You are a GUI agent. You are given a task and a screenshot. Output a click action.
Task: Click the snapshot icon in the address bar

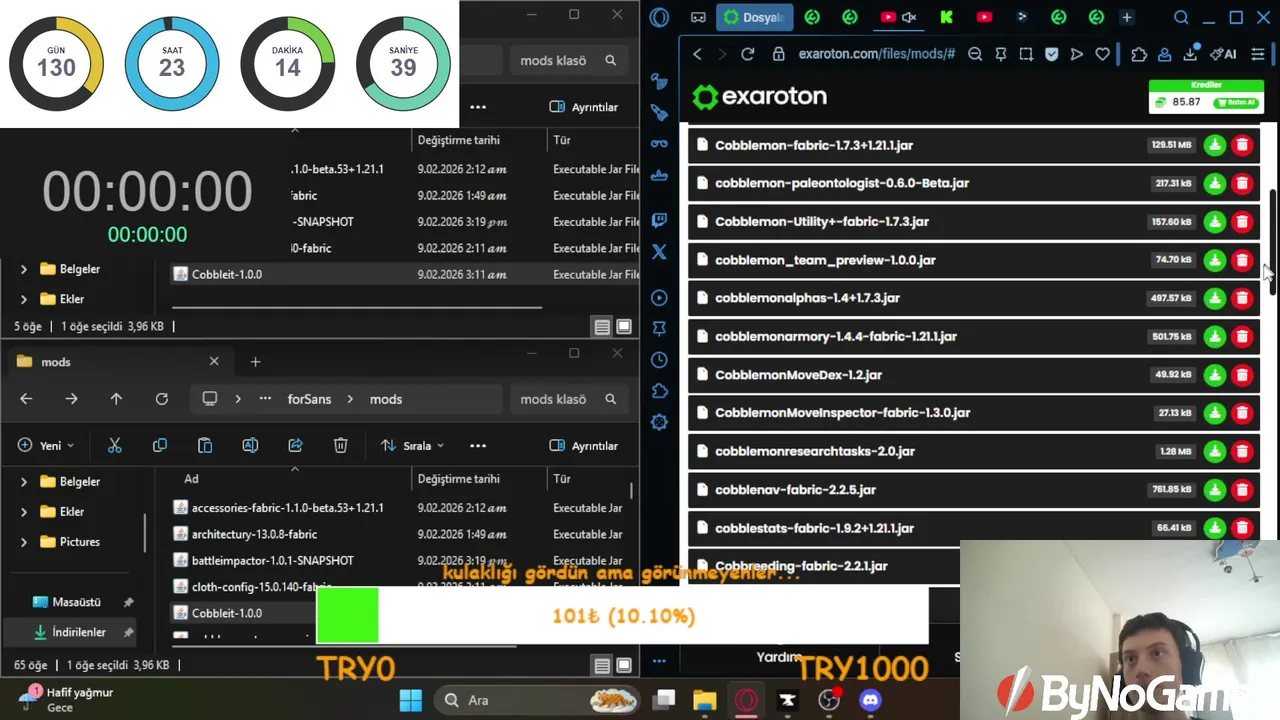click(x=1026, y=54)
